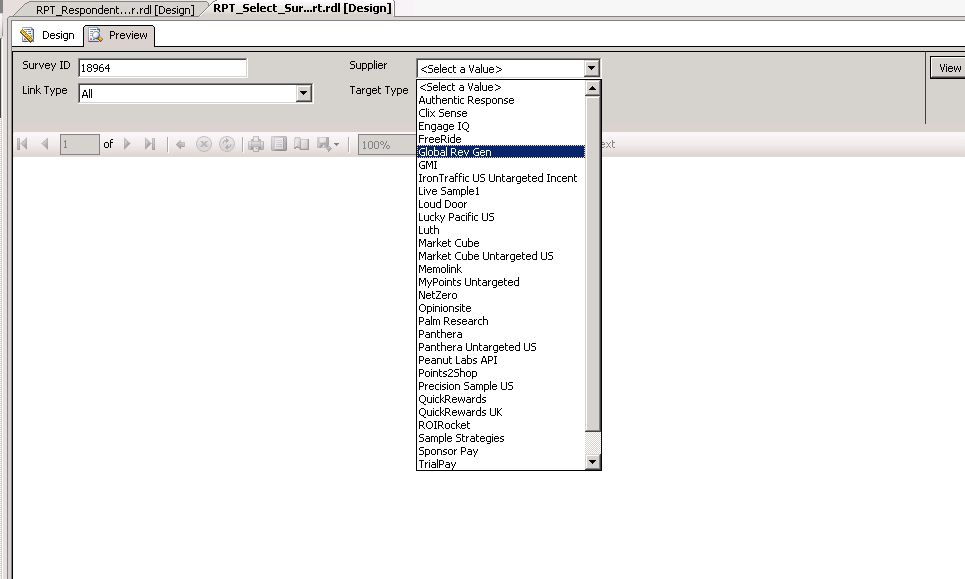Select IronTraffic US Untargeted Incent
This screenshot has width=965, height=579.
pos(500,178)
